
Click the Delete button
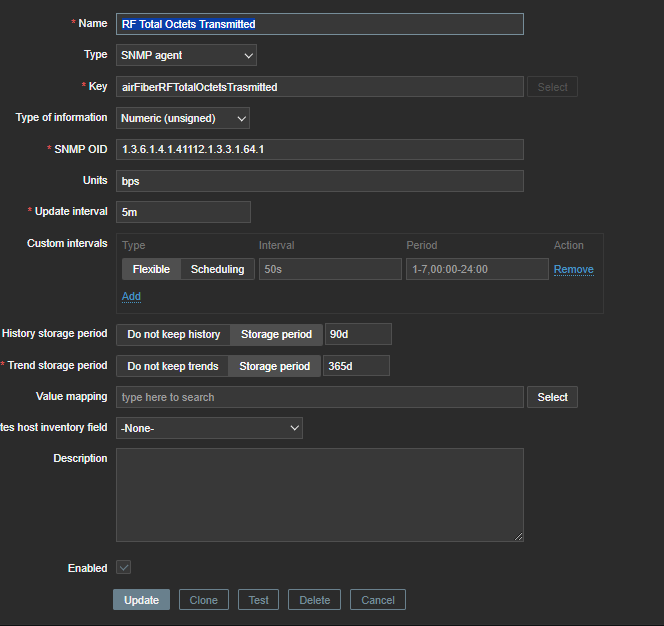pos(314,600)
